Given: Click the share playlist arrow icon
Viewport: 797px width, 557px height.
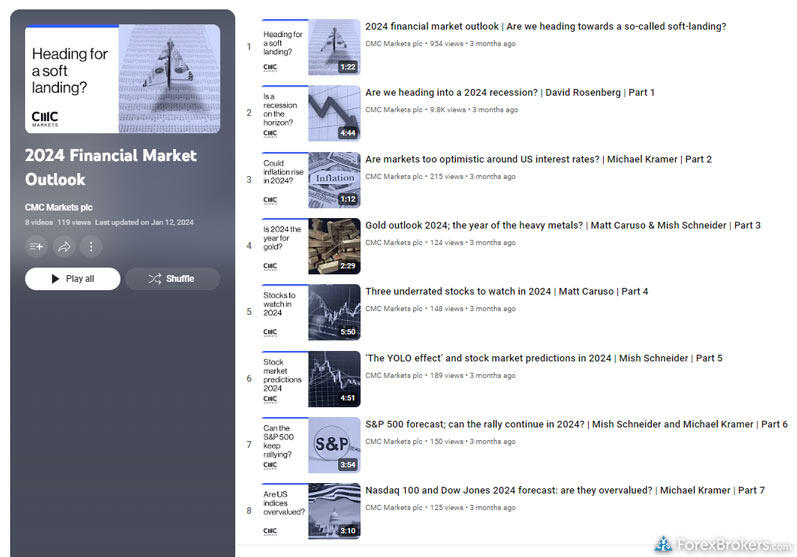Looking at the screenshot, I should (64, 246).
